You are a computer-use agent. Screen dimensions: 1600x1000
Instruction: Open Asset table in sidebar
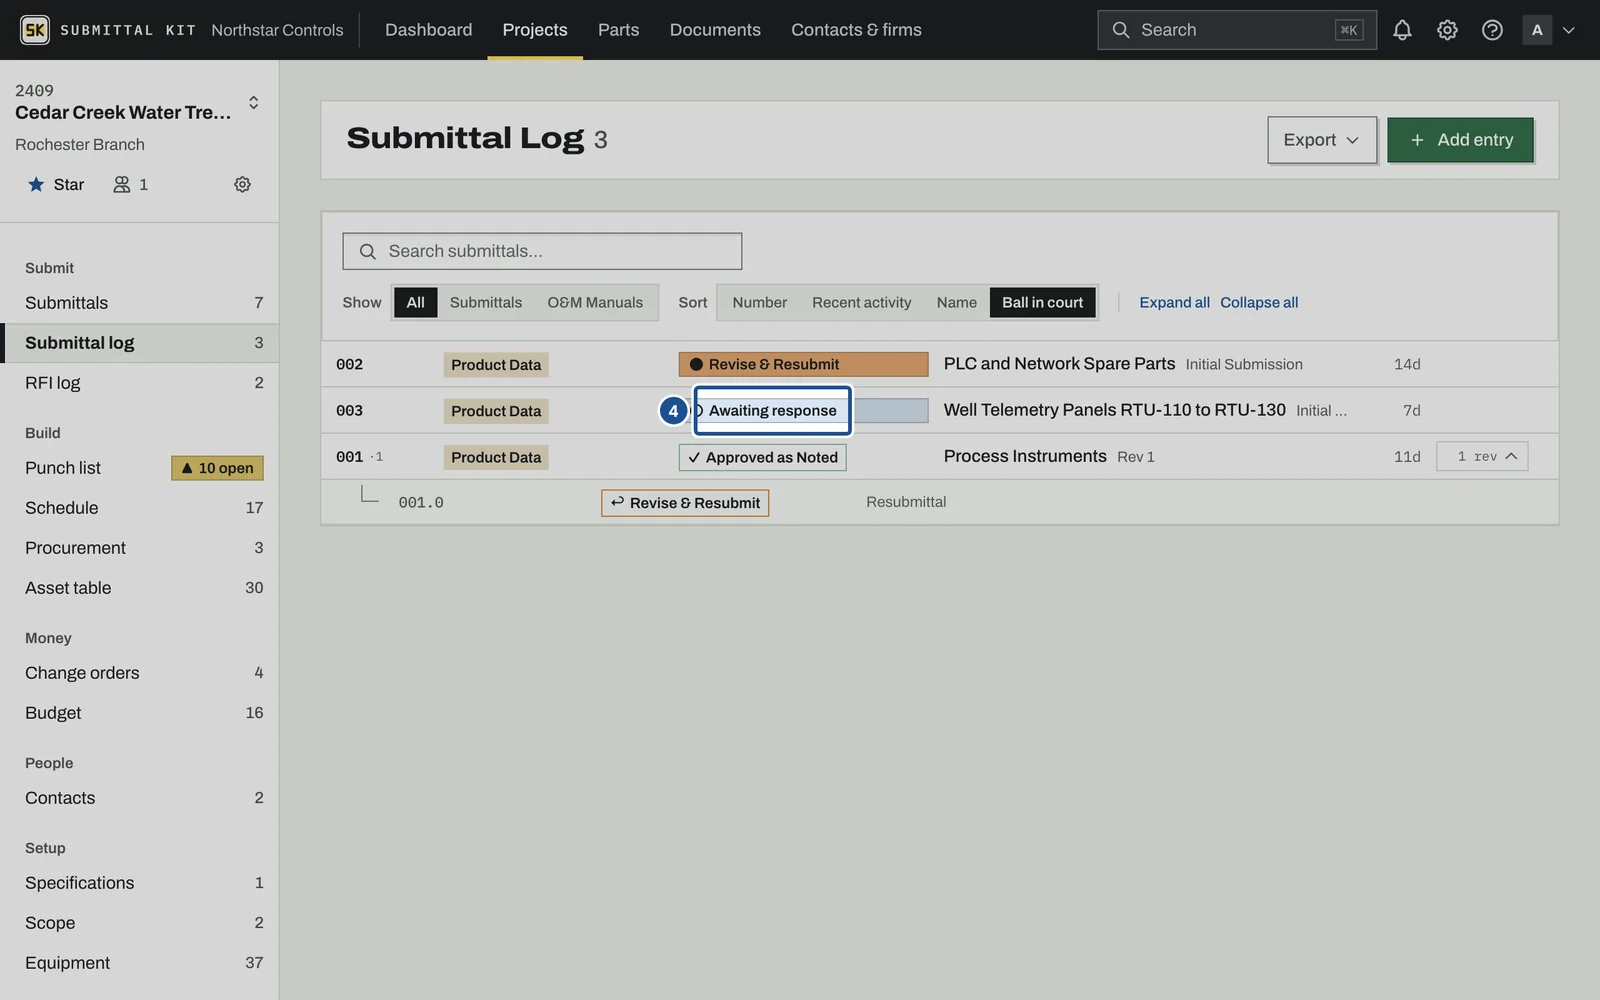139,588
